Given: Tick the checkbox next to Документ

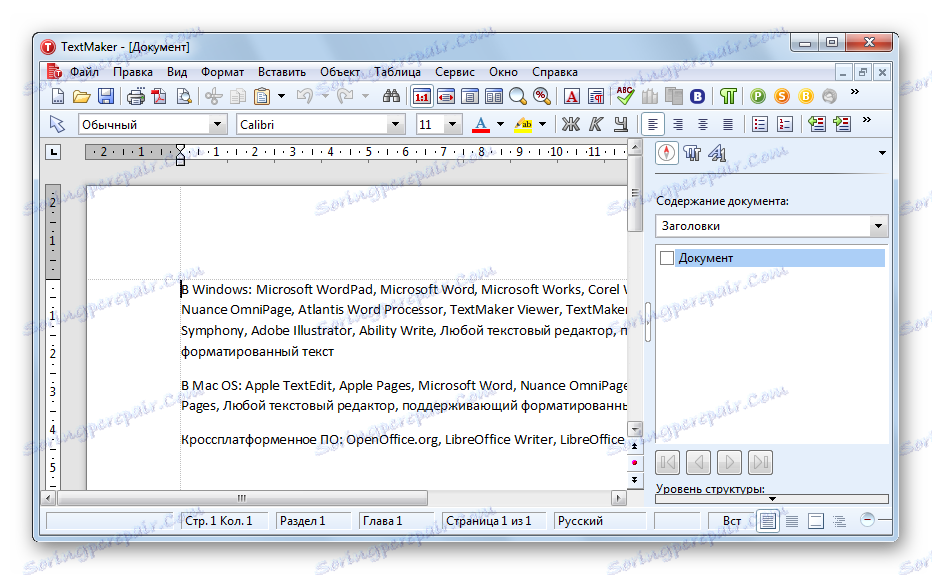Looking at the screenshot, I should (667, 258).
